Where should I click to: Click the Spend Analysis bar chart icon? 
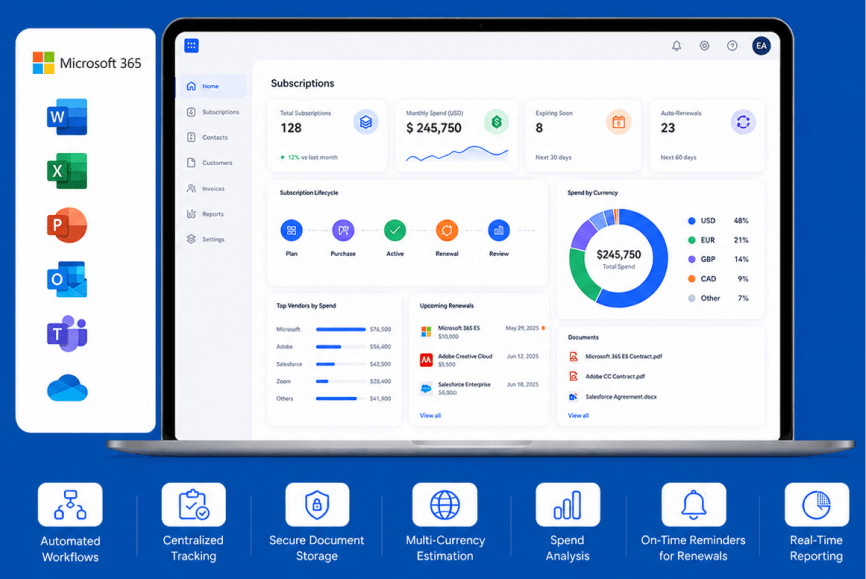(x=568, y=504)
